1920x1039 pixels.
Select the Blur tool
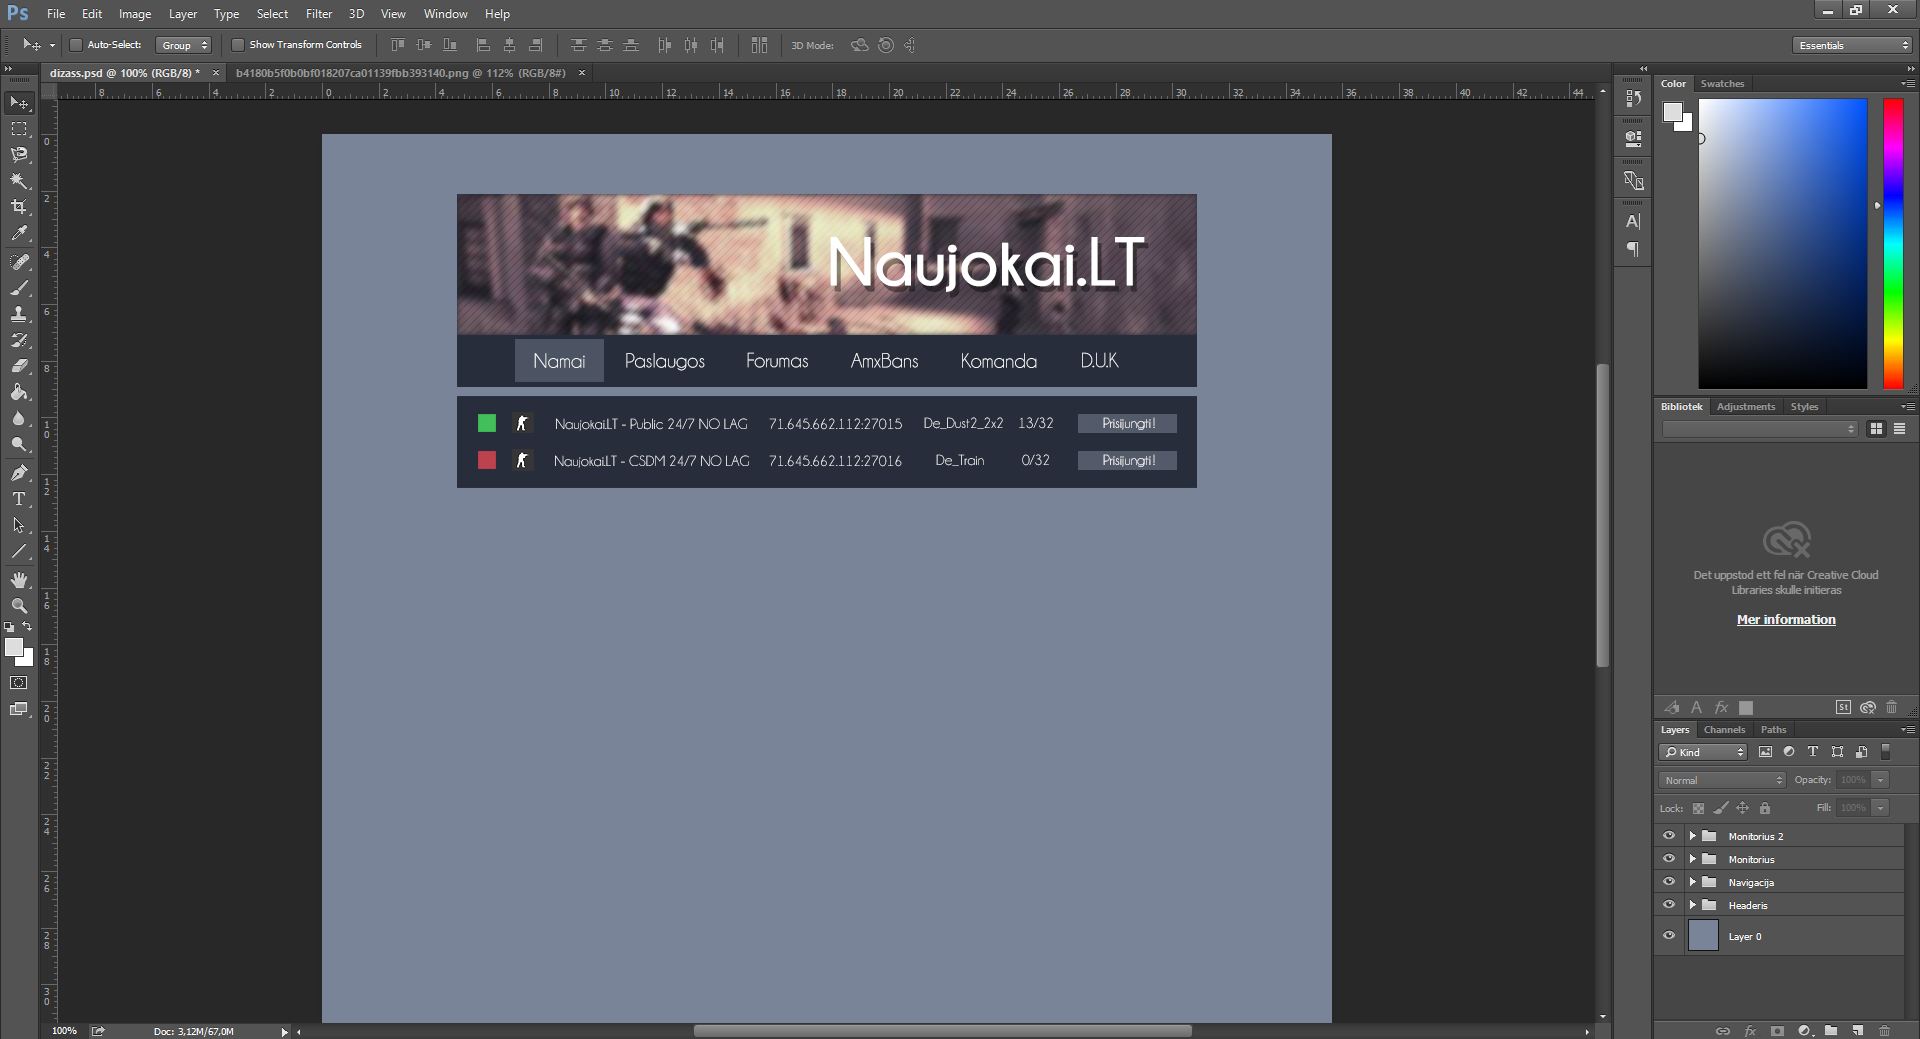[x=19, y=418]
